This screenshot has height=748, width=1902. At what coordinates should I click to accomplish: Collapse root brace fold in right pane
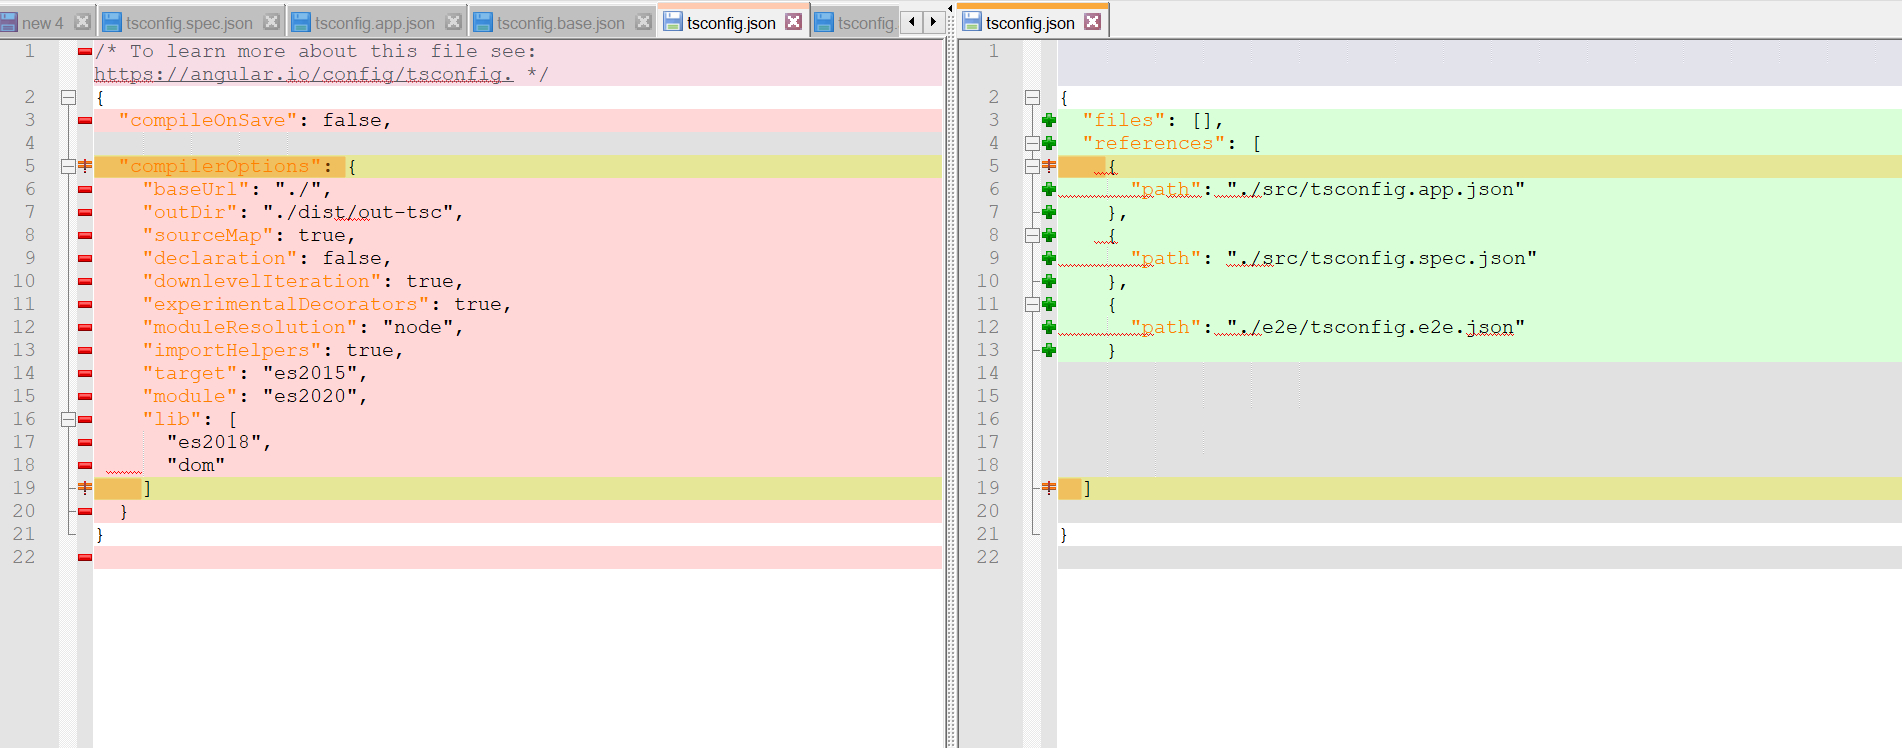(1032, 97)
